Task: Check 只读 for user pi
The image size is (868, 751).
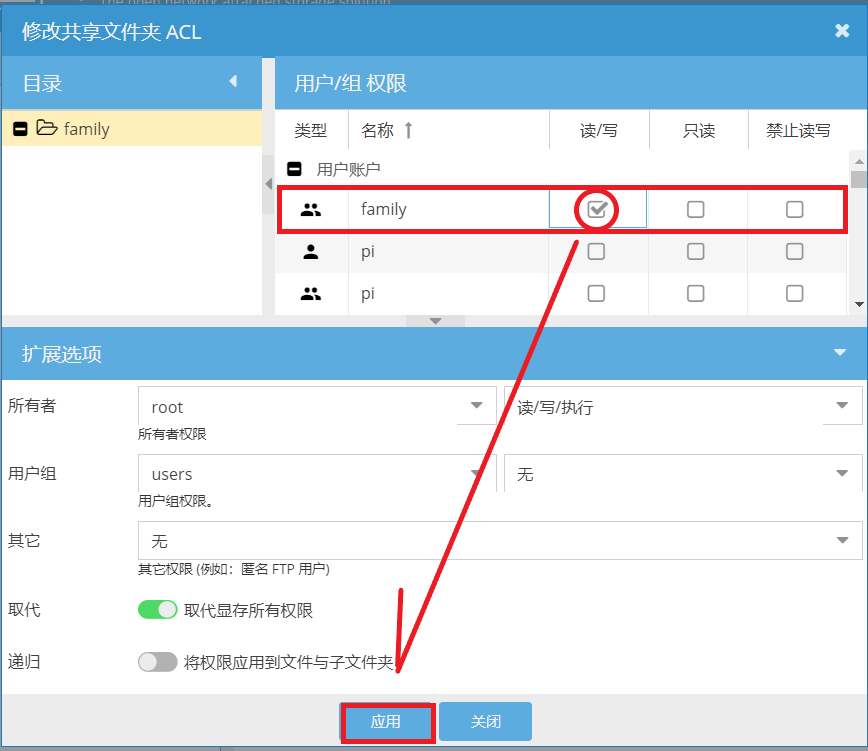Action: pos(695,251)
